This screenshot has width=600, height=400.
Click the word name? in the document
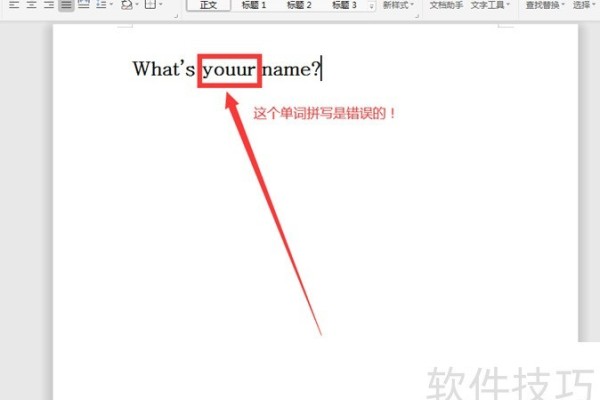(x=291, y=69)
